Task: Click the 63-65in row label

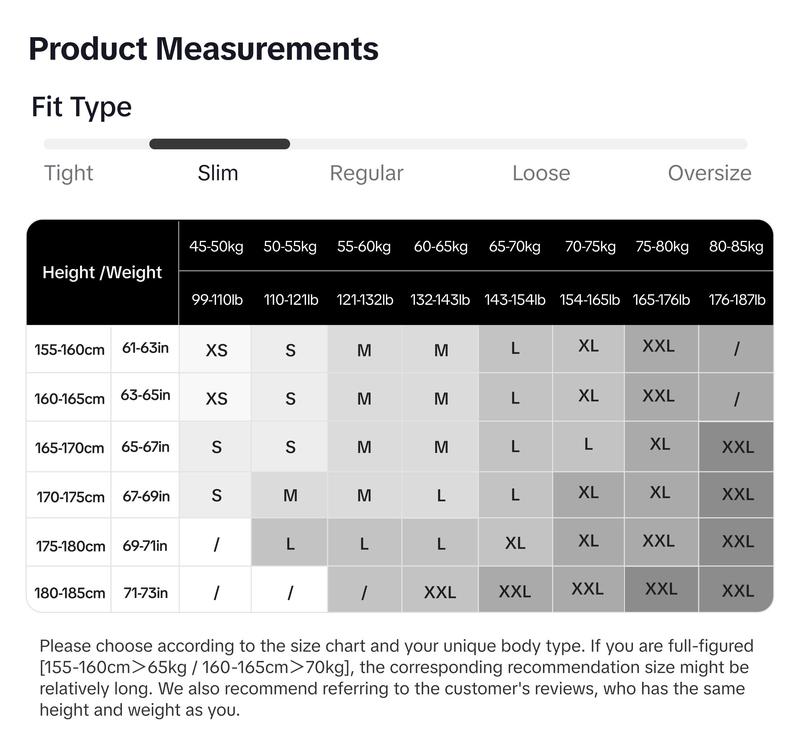Action: click(x=145, y=395)
